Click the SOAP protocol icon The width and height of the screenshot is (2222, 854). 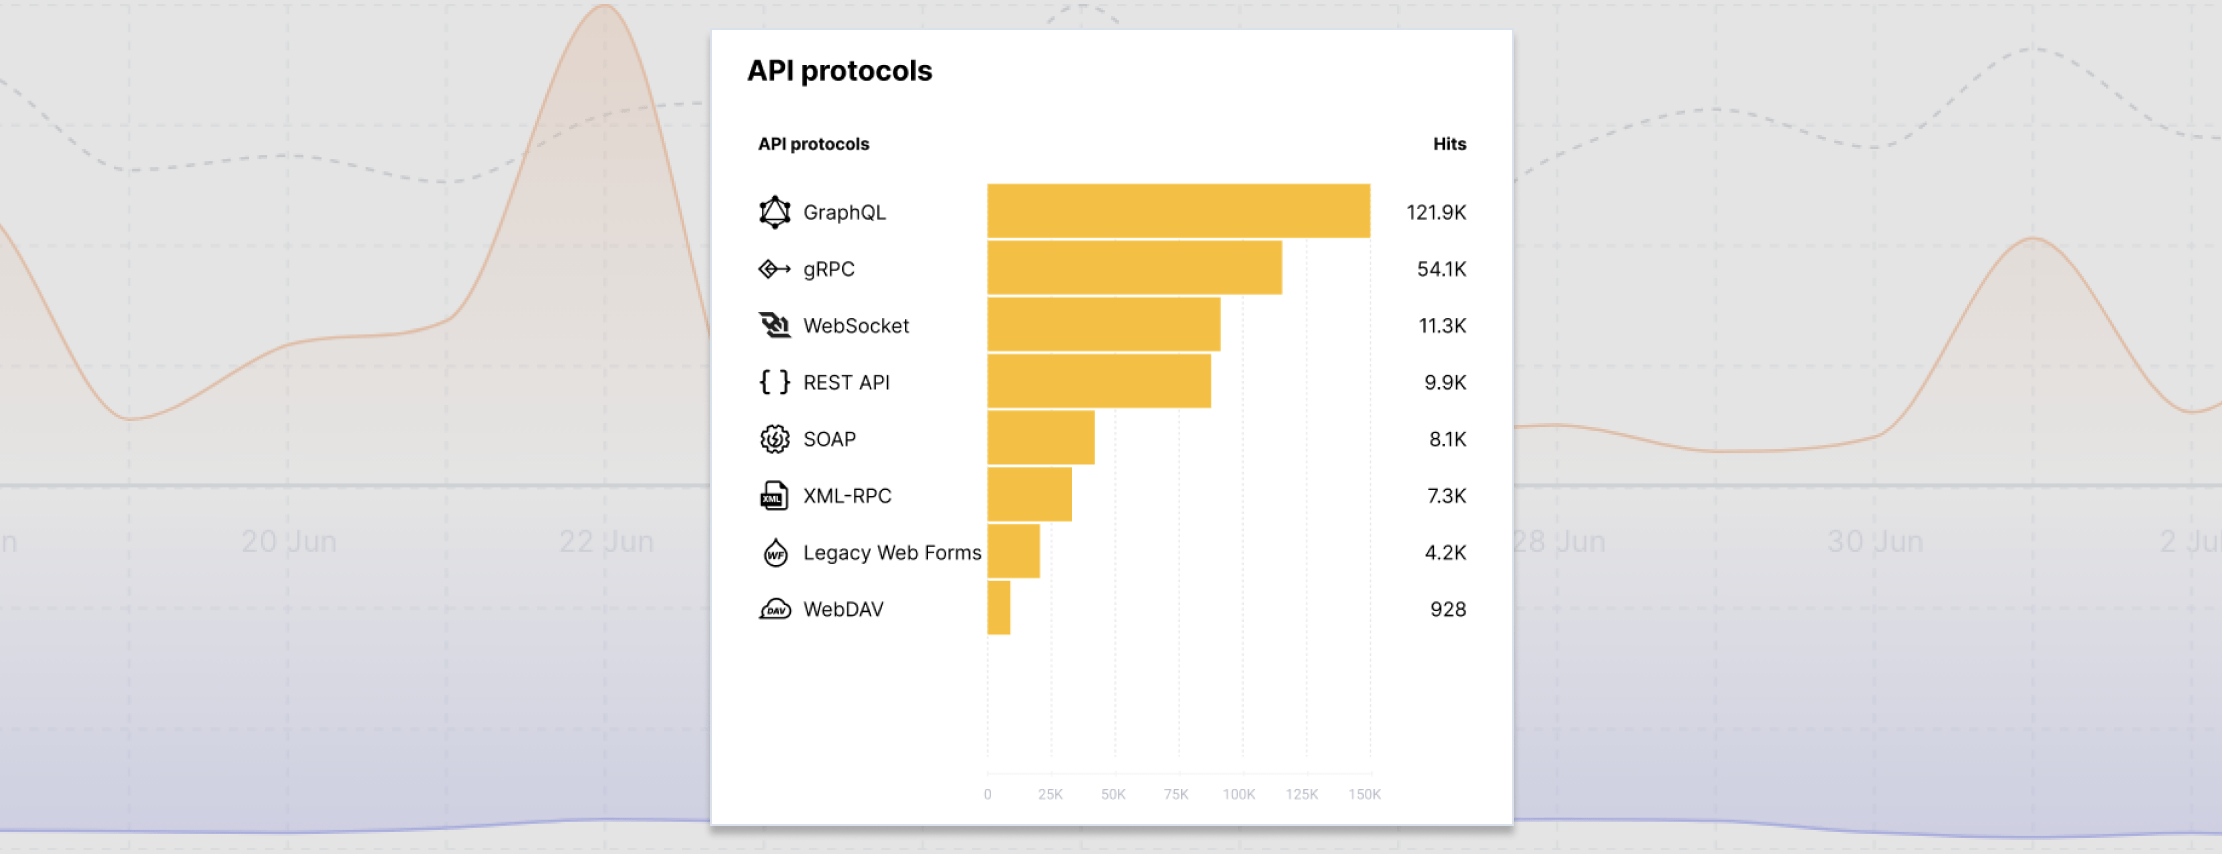point(775,439)
